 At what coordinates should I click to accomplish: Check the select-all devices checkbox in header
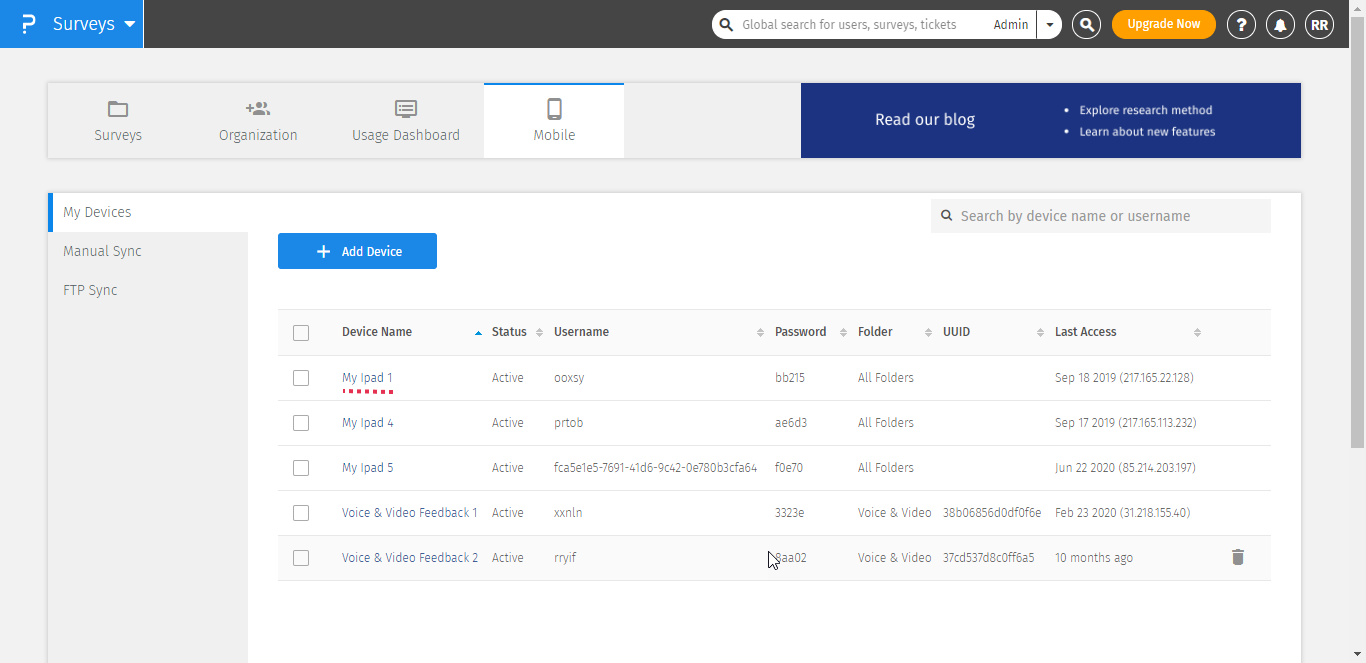pos(301,333)
